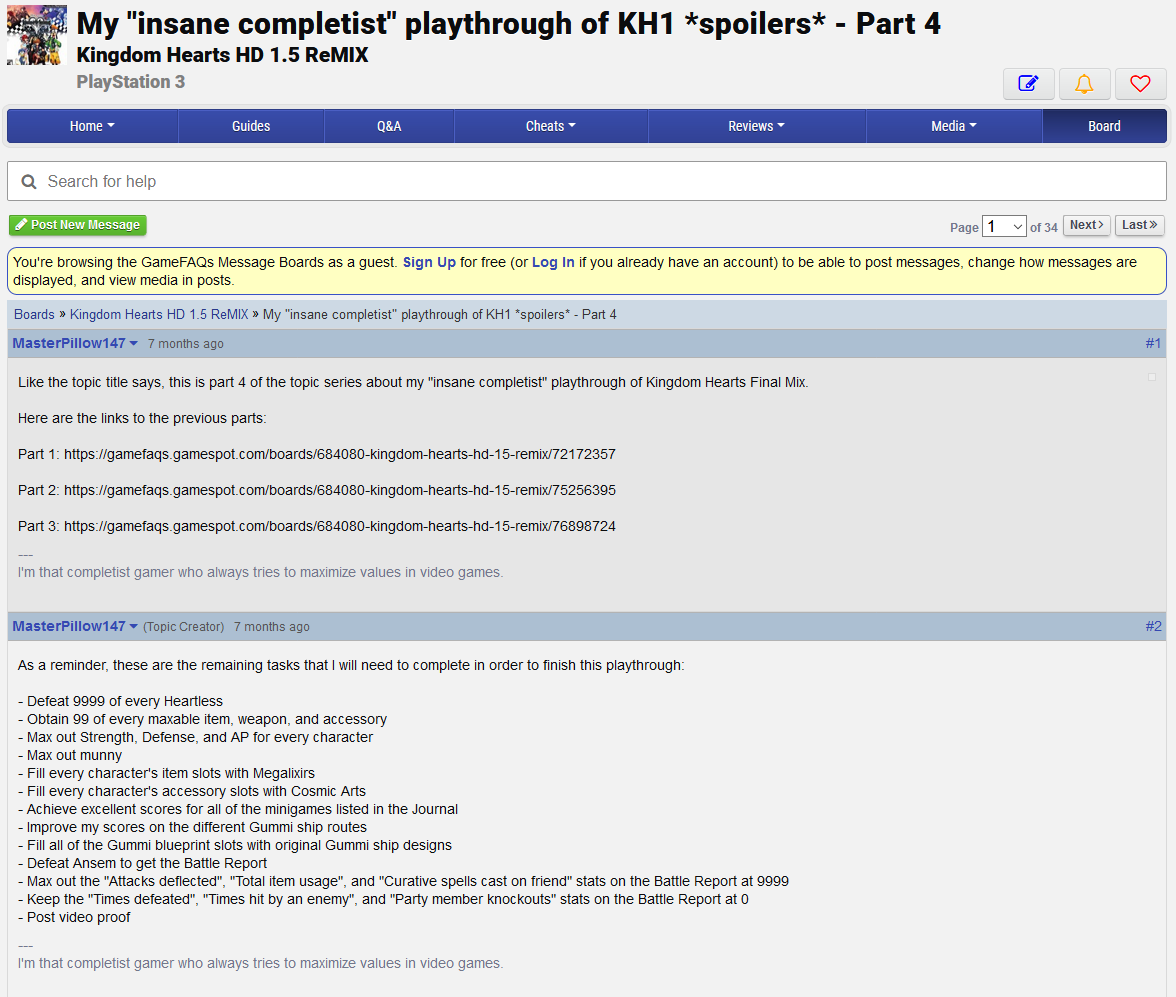Click the edit pencil icon button
The image size is (1176, 997).
pos(1028,84)
